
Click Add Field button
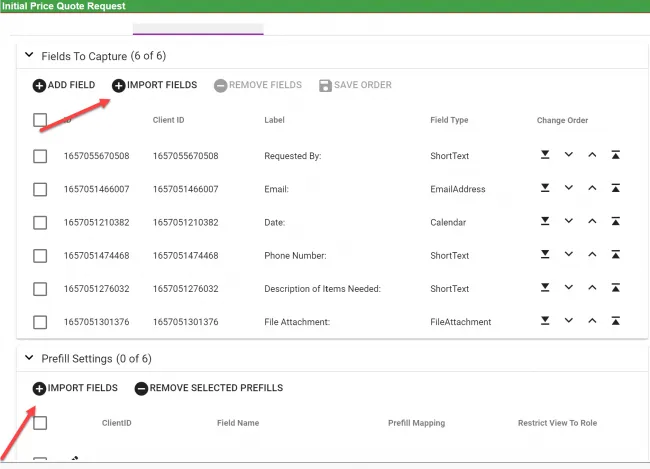pos(64,86)
